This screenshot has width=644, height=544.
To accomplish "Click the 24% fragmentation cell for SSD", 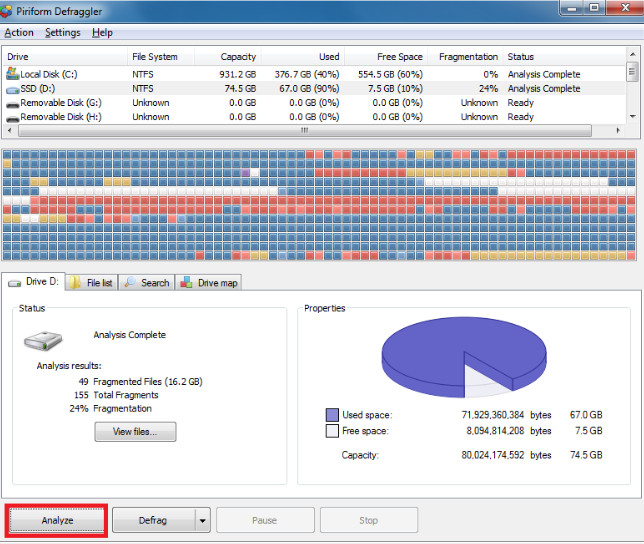I will click(x=488, y=89).
